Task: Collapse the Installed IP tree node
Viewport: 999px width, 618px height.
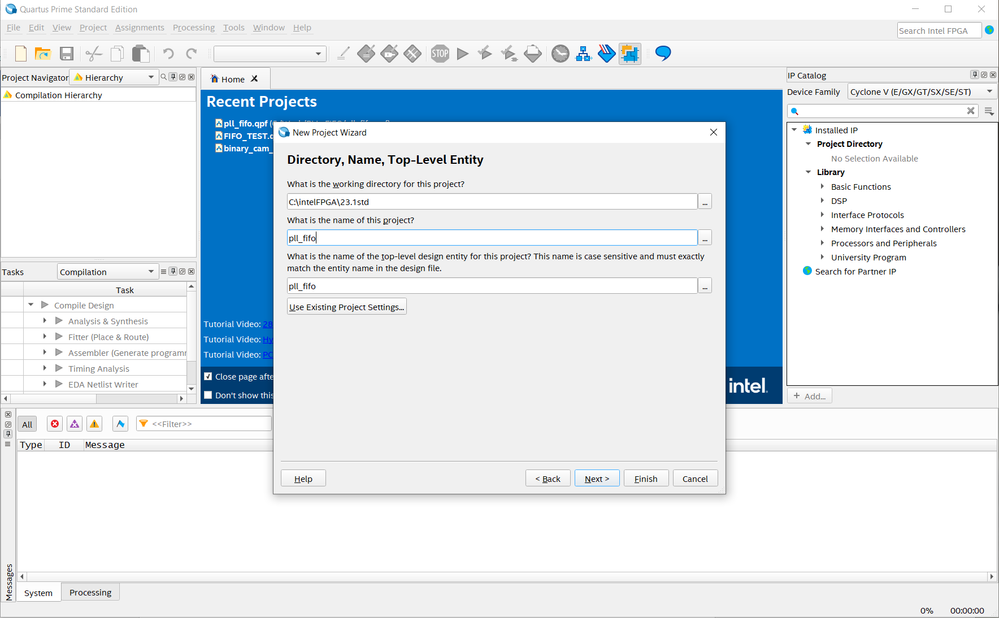Action: 794,130
